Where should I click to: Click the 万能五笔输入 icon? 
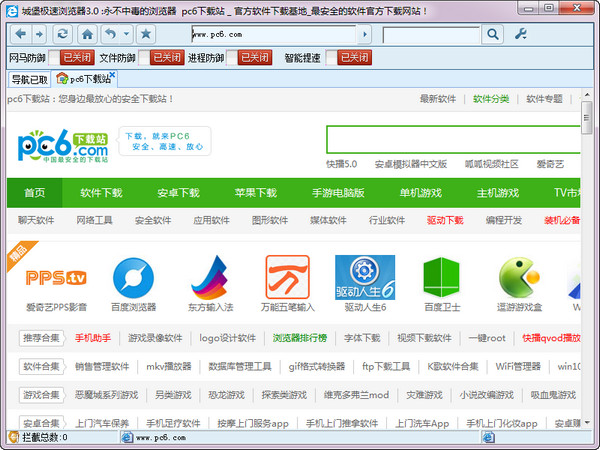coord(287,278)
